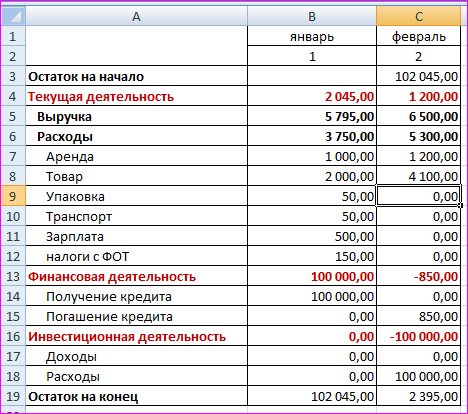
Task: Click the Выручка label cell
Action: tap(136, 116)
